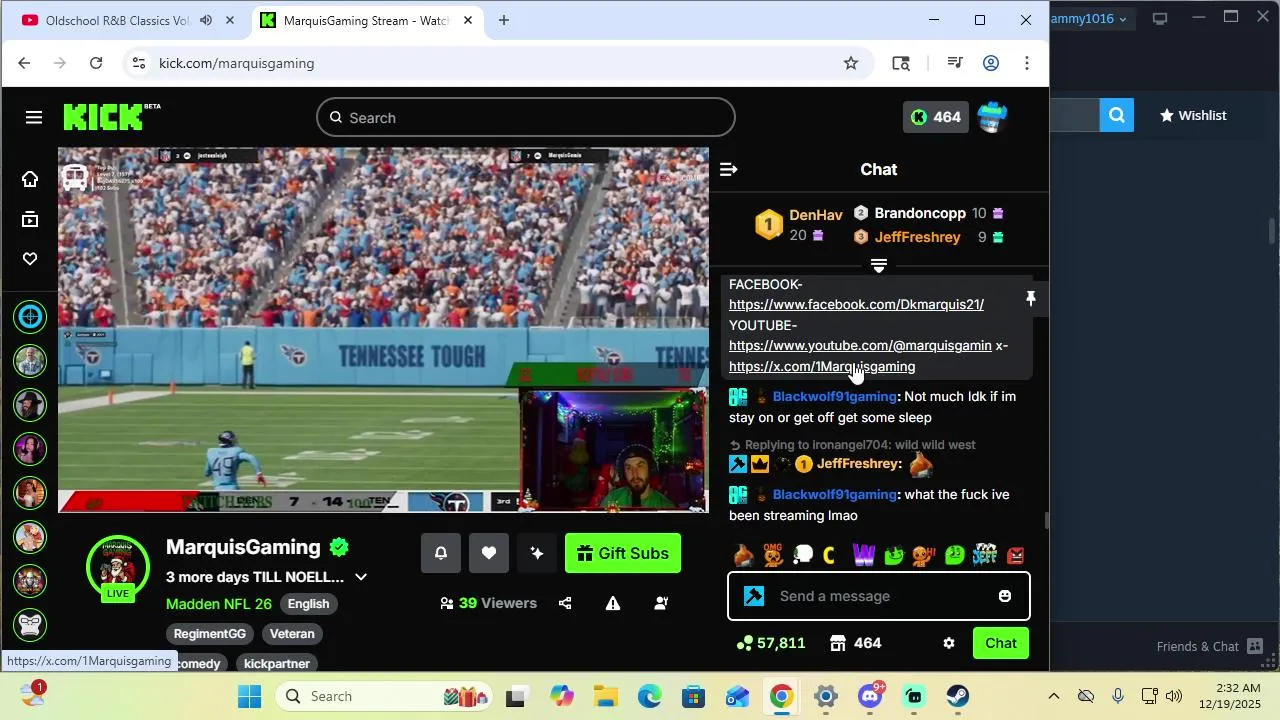Click the Steam search magnifier button
This screenshot has height=720, width=1280.
click(x=1116, y=115)
